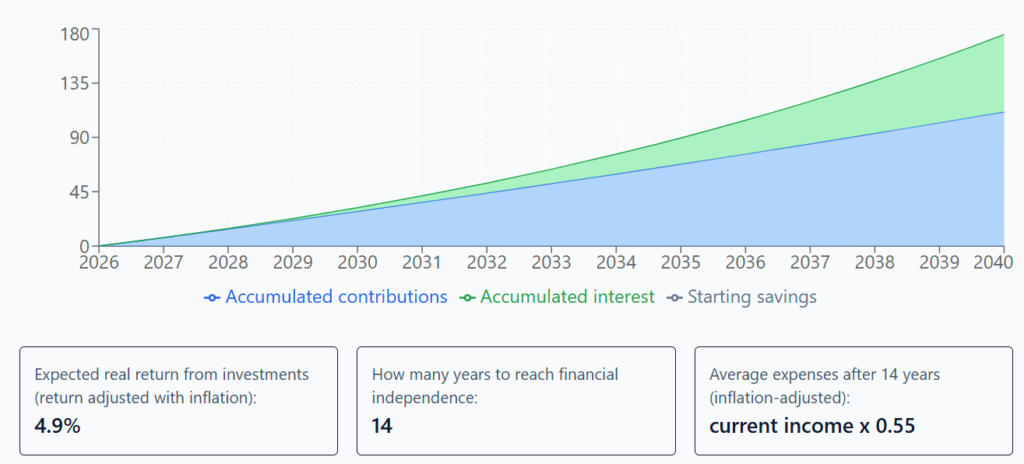Viewport: 1024px width, 464px height.
Task: Select the Expected real return card
Action: pos(178,401)
